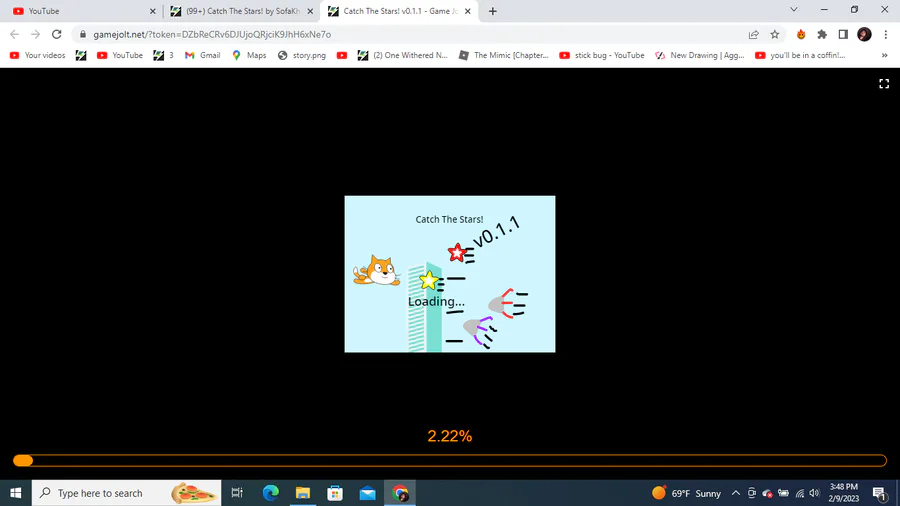900x506 pixels.
Task: Open the orange fire extension icon
Action: tap(801, 34)
